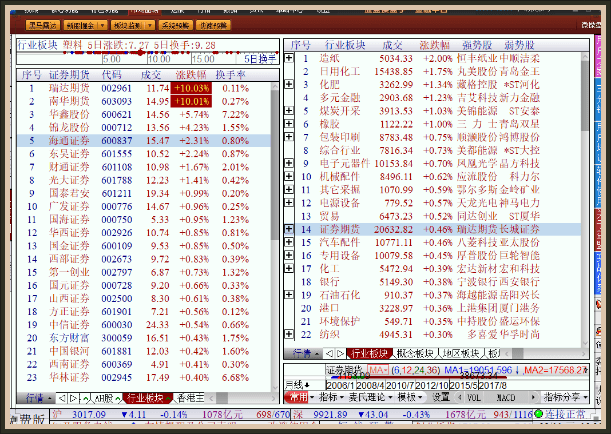
Task: Click stock code 601211
Action: (x=117, y=193)
